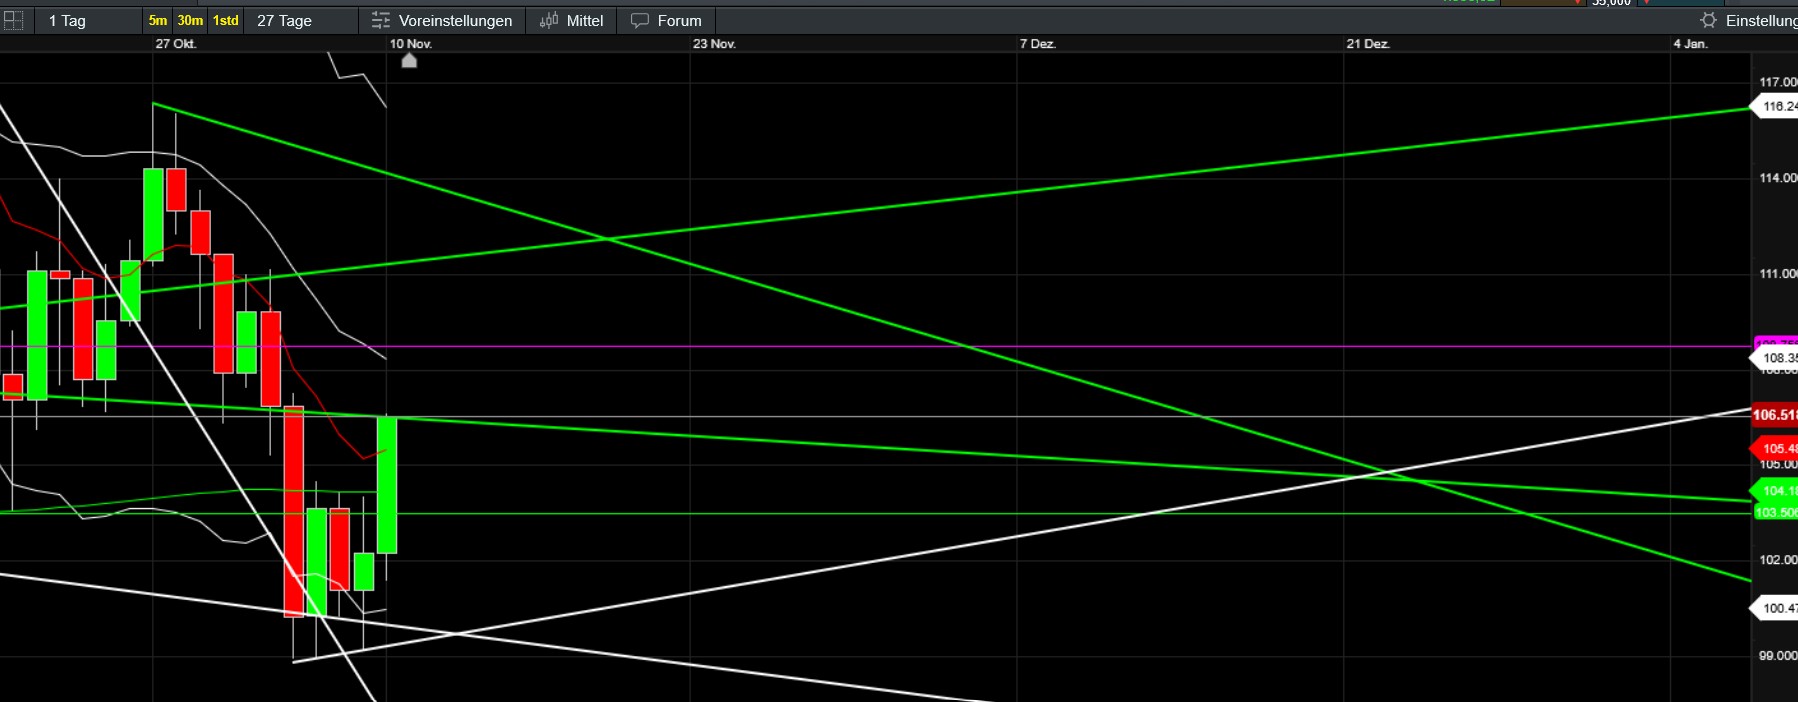
Task: Switch to the 30m interval
Action: (190, 20)
